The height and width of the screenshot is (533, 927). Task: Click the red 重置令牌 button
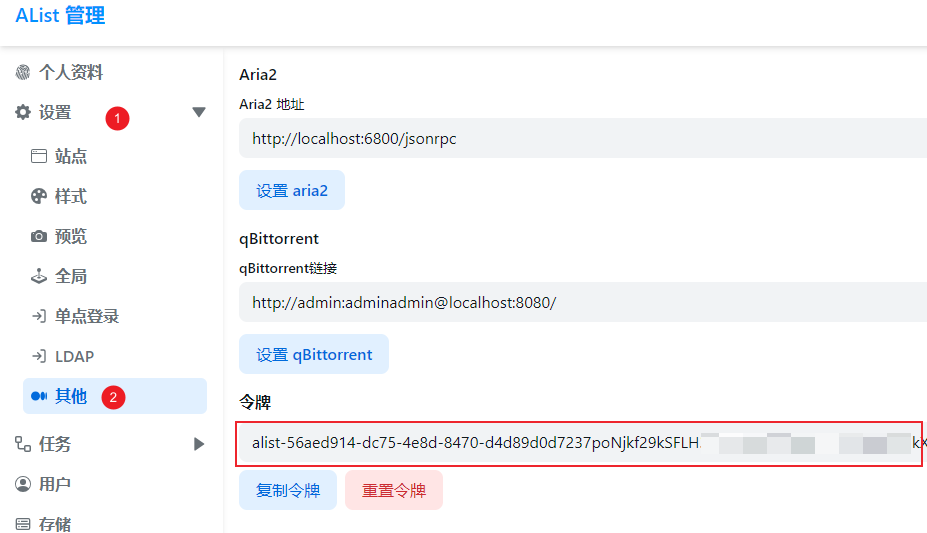point(393,491)
